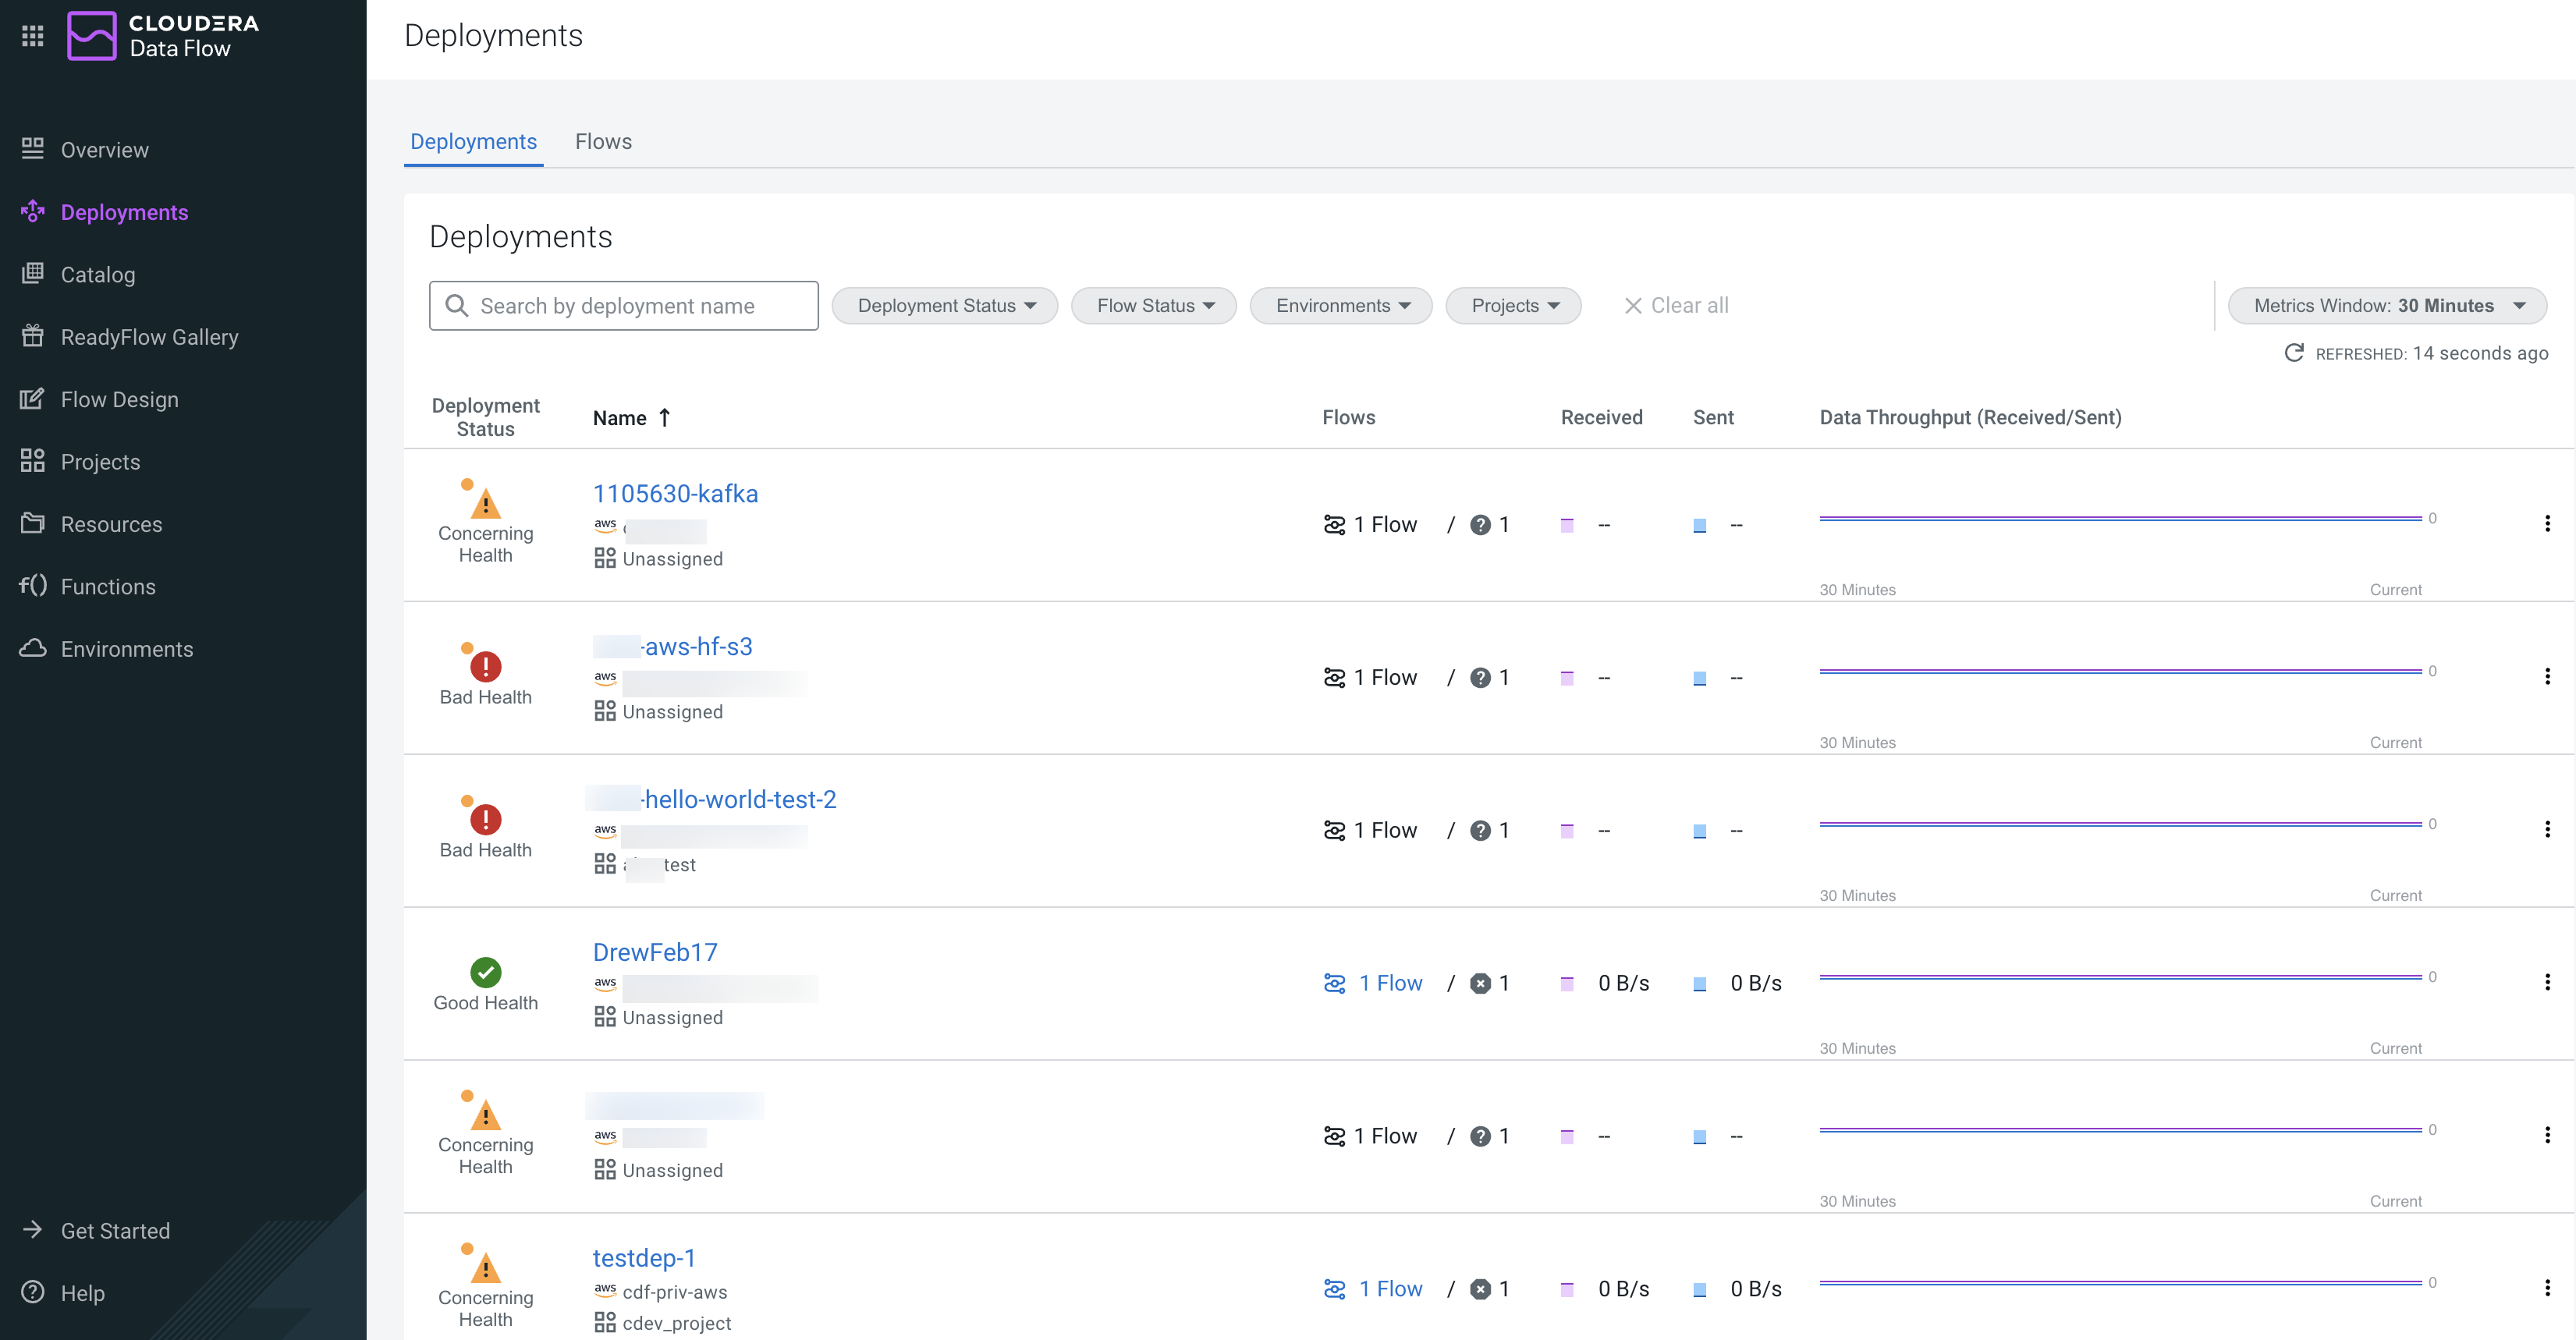Viewport: 2576px width, 1340px height.
Task: Expand the Deployment Status filter dropdown
Action: 944,306
